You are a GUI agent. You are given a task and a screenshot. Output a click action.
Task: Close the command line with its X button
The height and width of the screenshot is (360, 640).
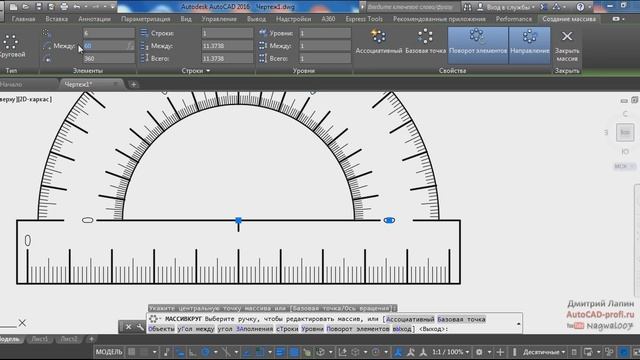[x=128, y=327]
